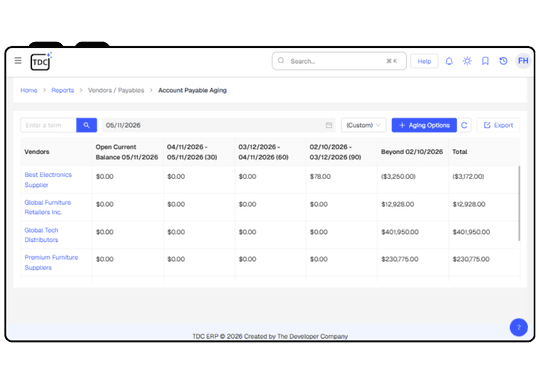Click the Beyond 02/10/2026 column header
The height and width of the screenshot is (384, 540).
click(412, 152)
